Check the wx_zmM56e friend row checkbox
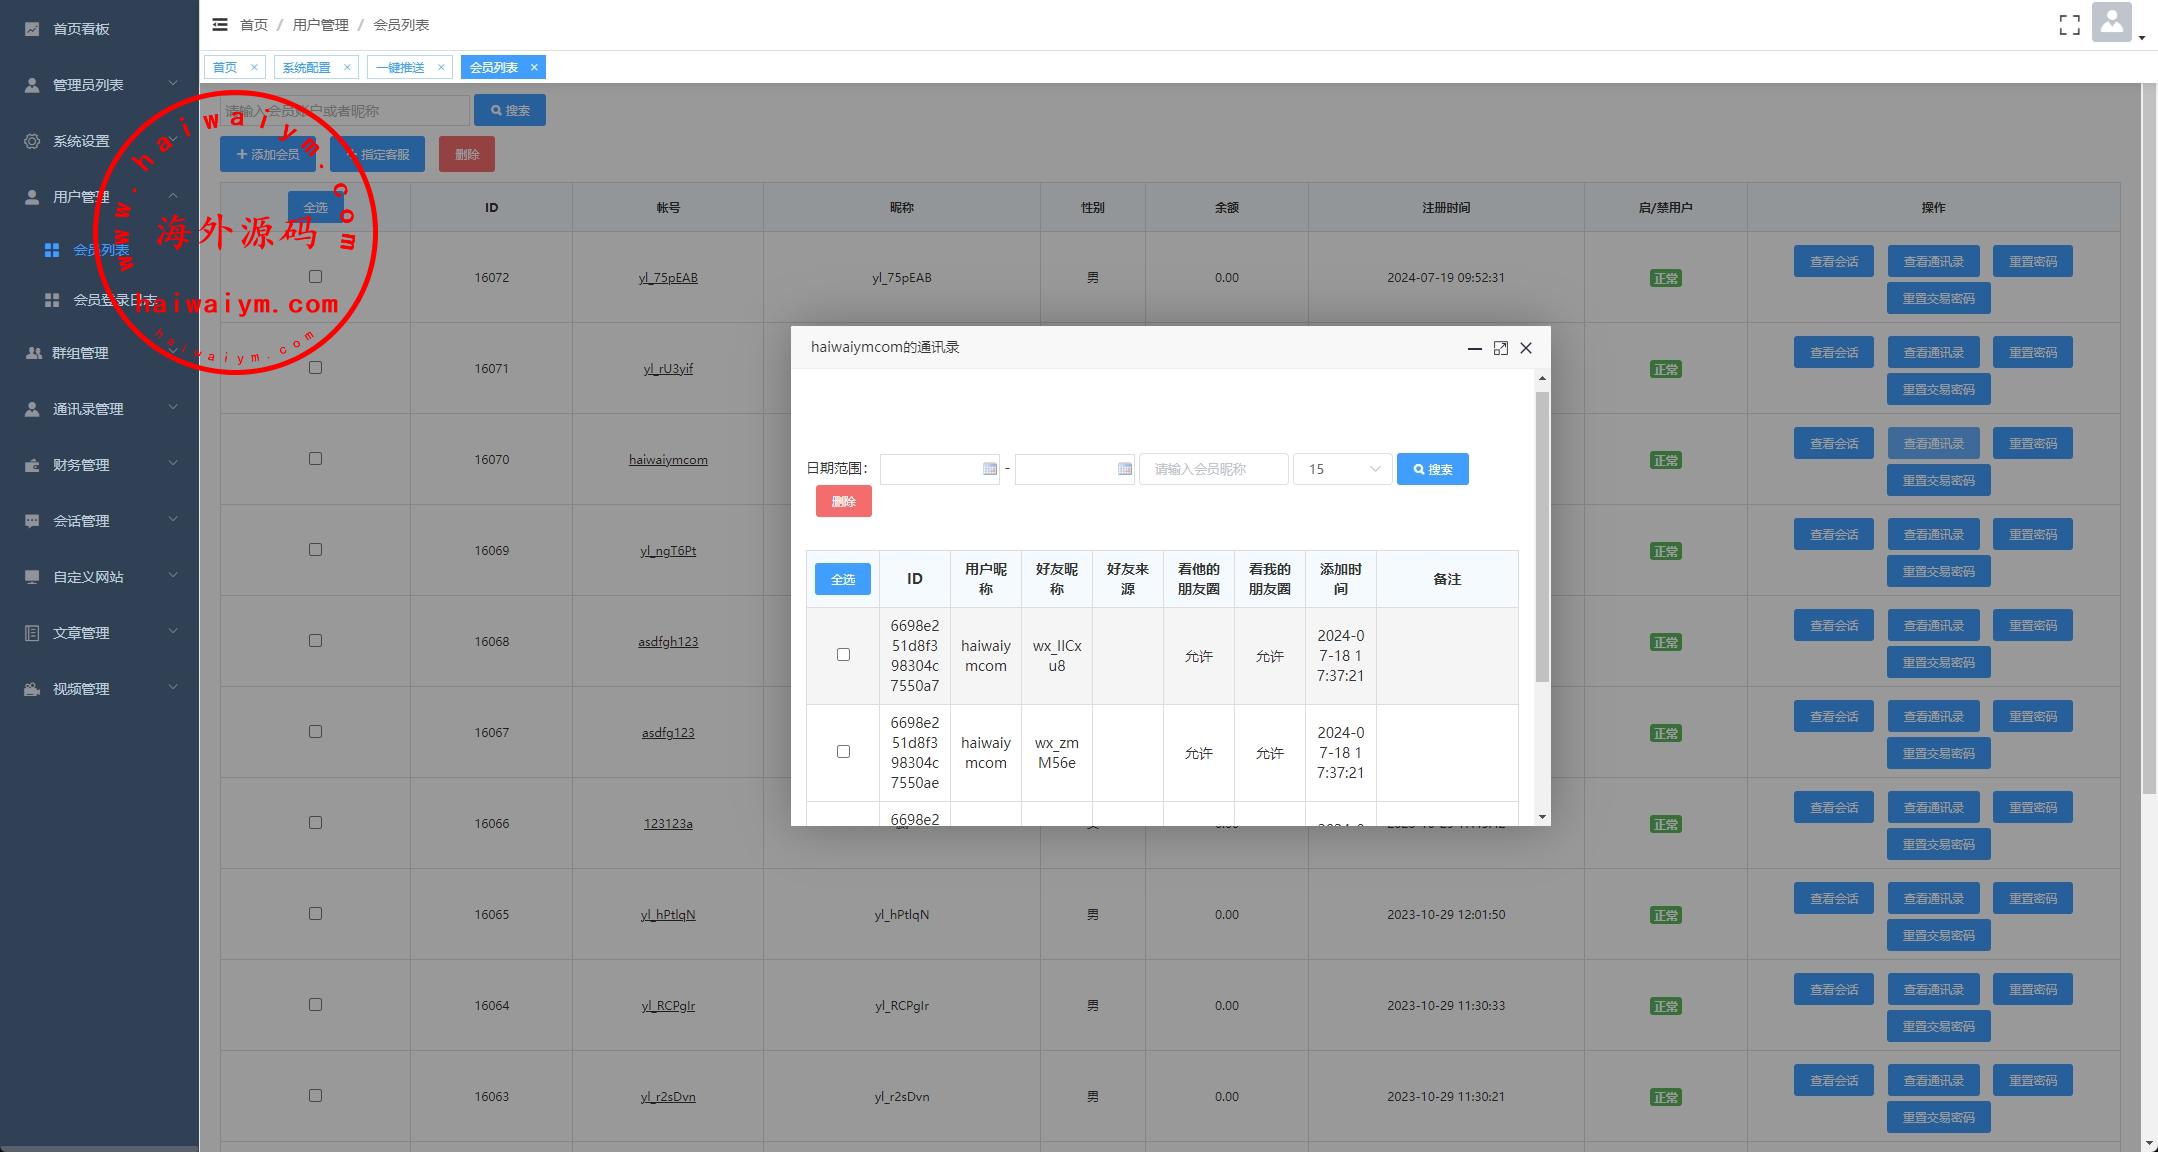 click(x=843, y=752)
